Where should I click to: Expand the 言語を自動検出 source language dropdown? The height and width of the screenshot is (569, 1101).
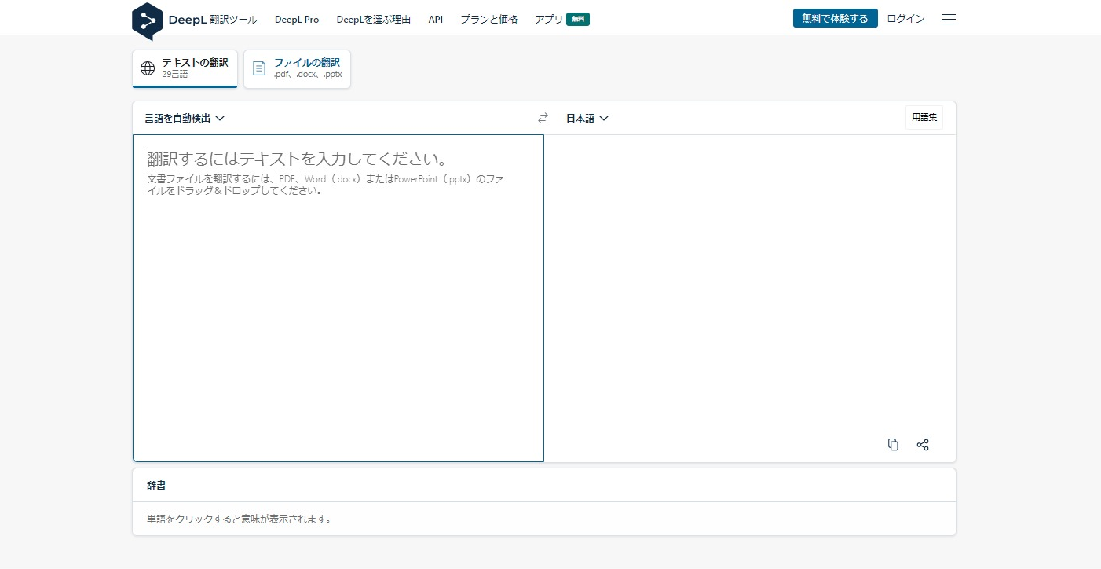coord(185,118)
